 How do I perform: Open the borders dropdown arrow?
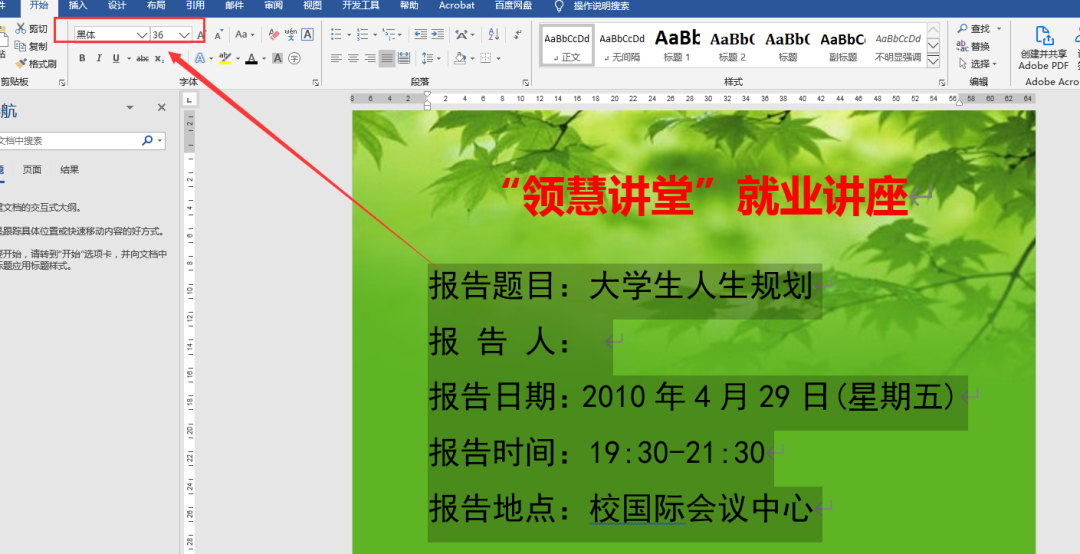(499, 59)
